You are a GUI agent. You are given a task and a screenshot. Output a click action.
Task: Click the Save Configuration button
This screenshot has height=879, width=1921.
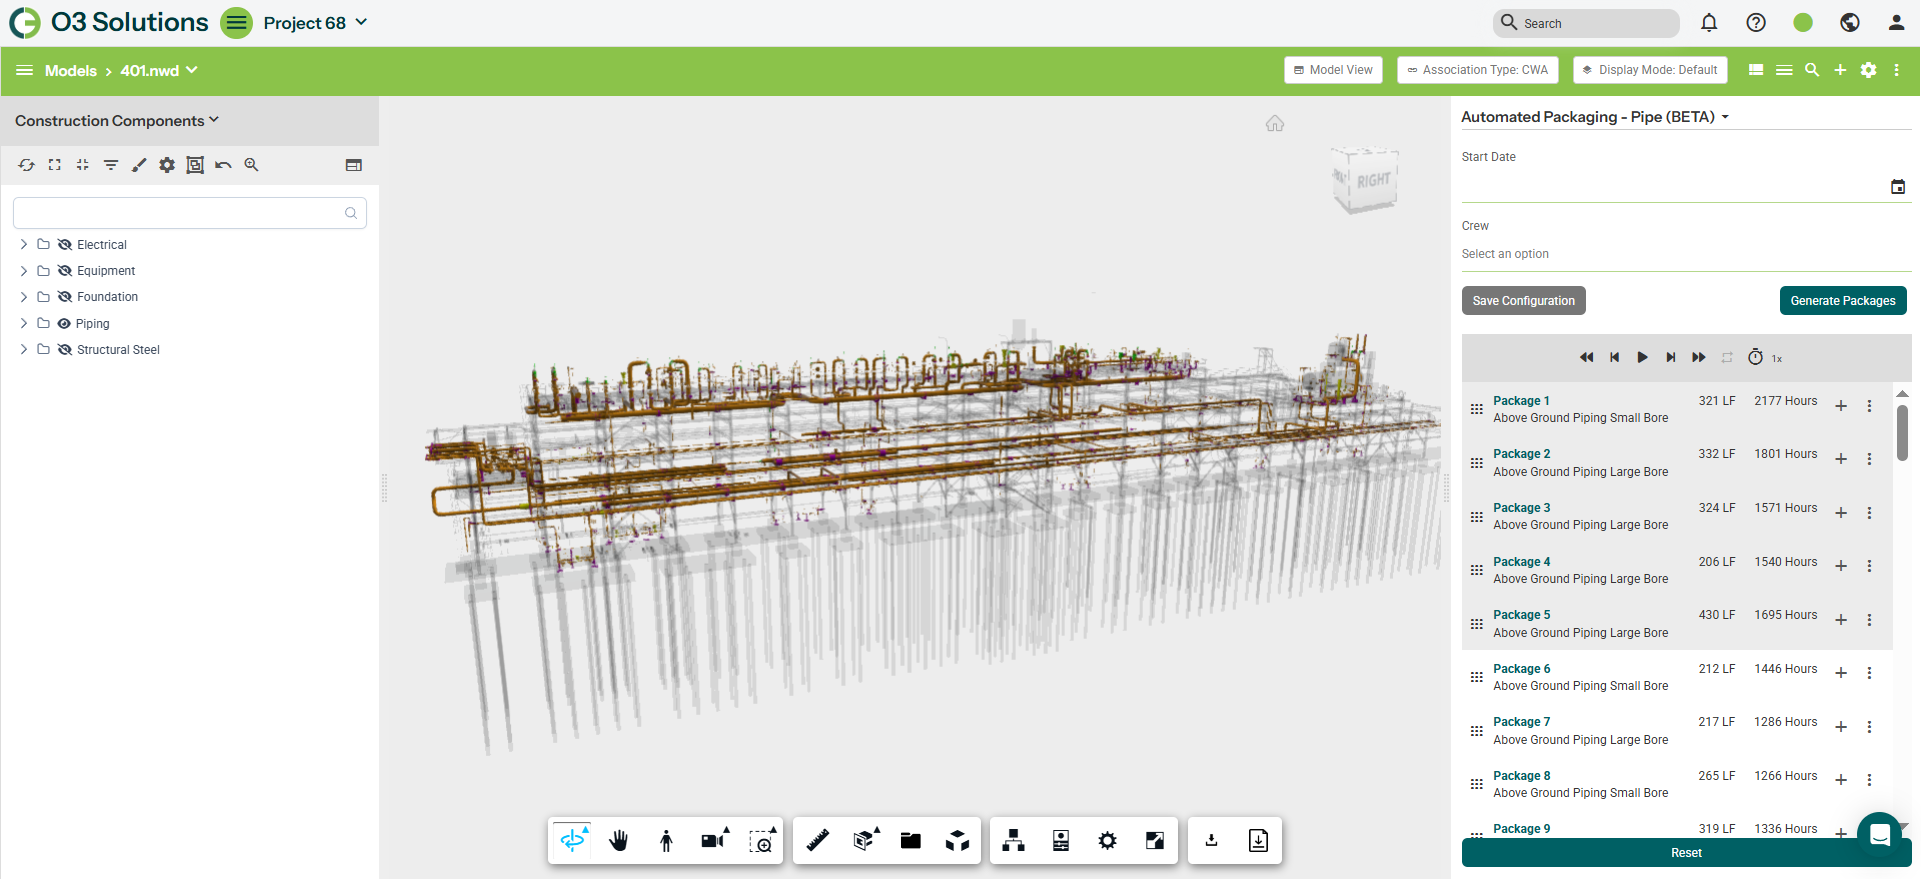click(1524, 301)
